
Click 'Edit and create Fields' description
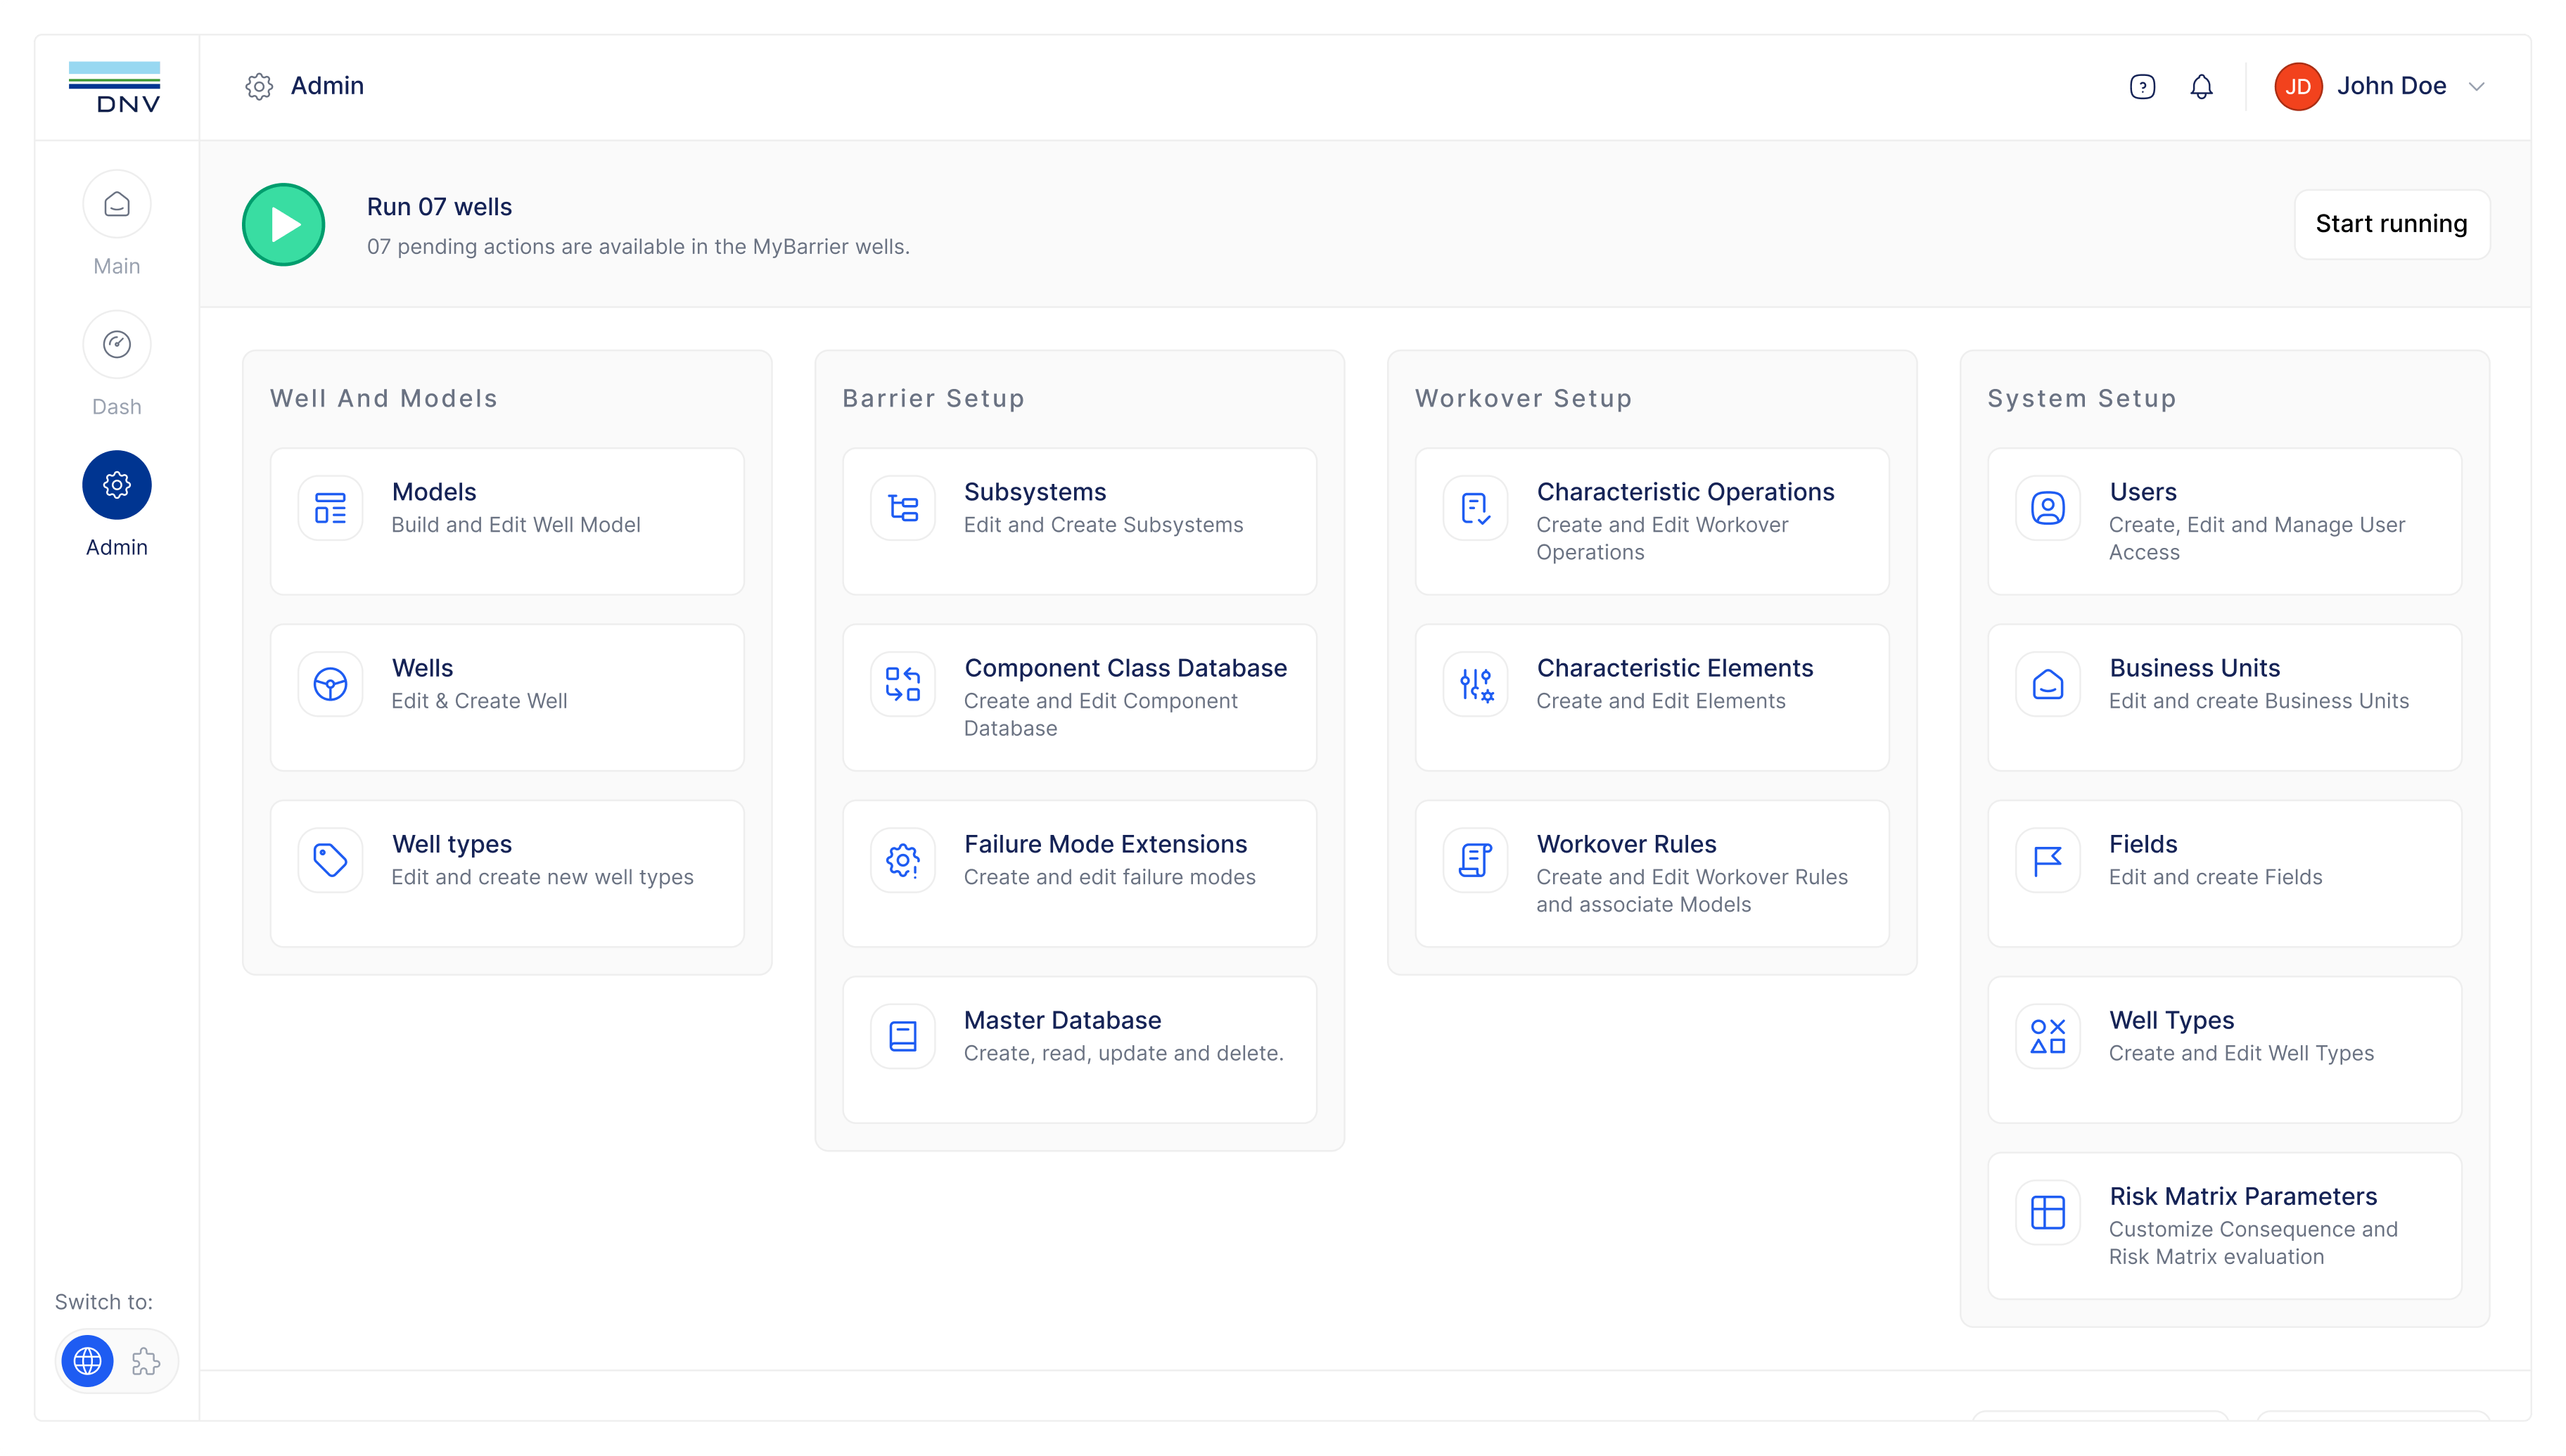(2215, 877)
